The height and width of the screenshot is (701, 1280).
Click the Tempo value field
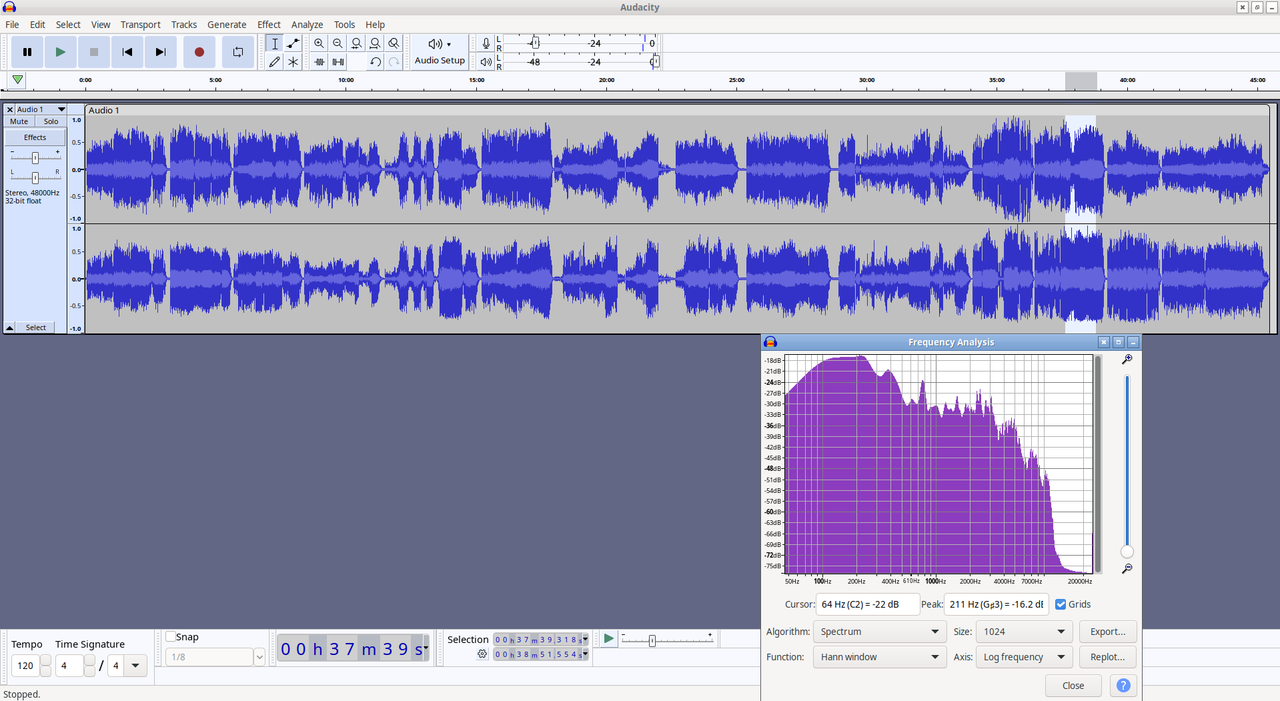[x=25, y=665]
